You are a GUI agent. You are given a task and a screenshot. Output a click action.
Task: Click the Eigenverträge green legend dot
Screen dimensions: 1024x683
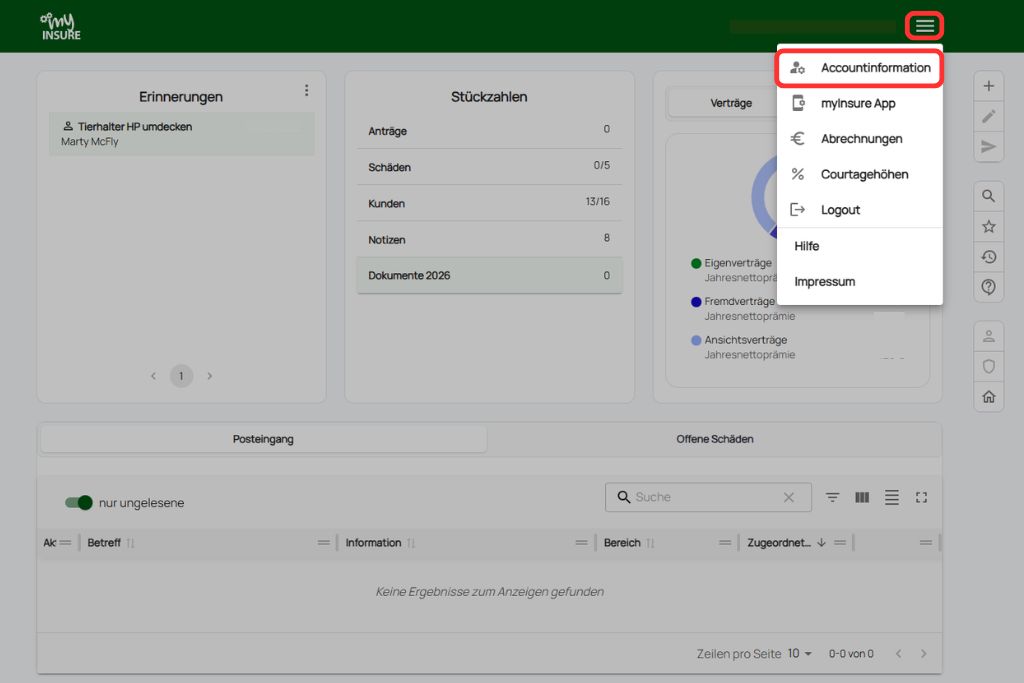696,264
